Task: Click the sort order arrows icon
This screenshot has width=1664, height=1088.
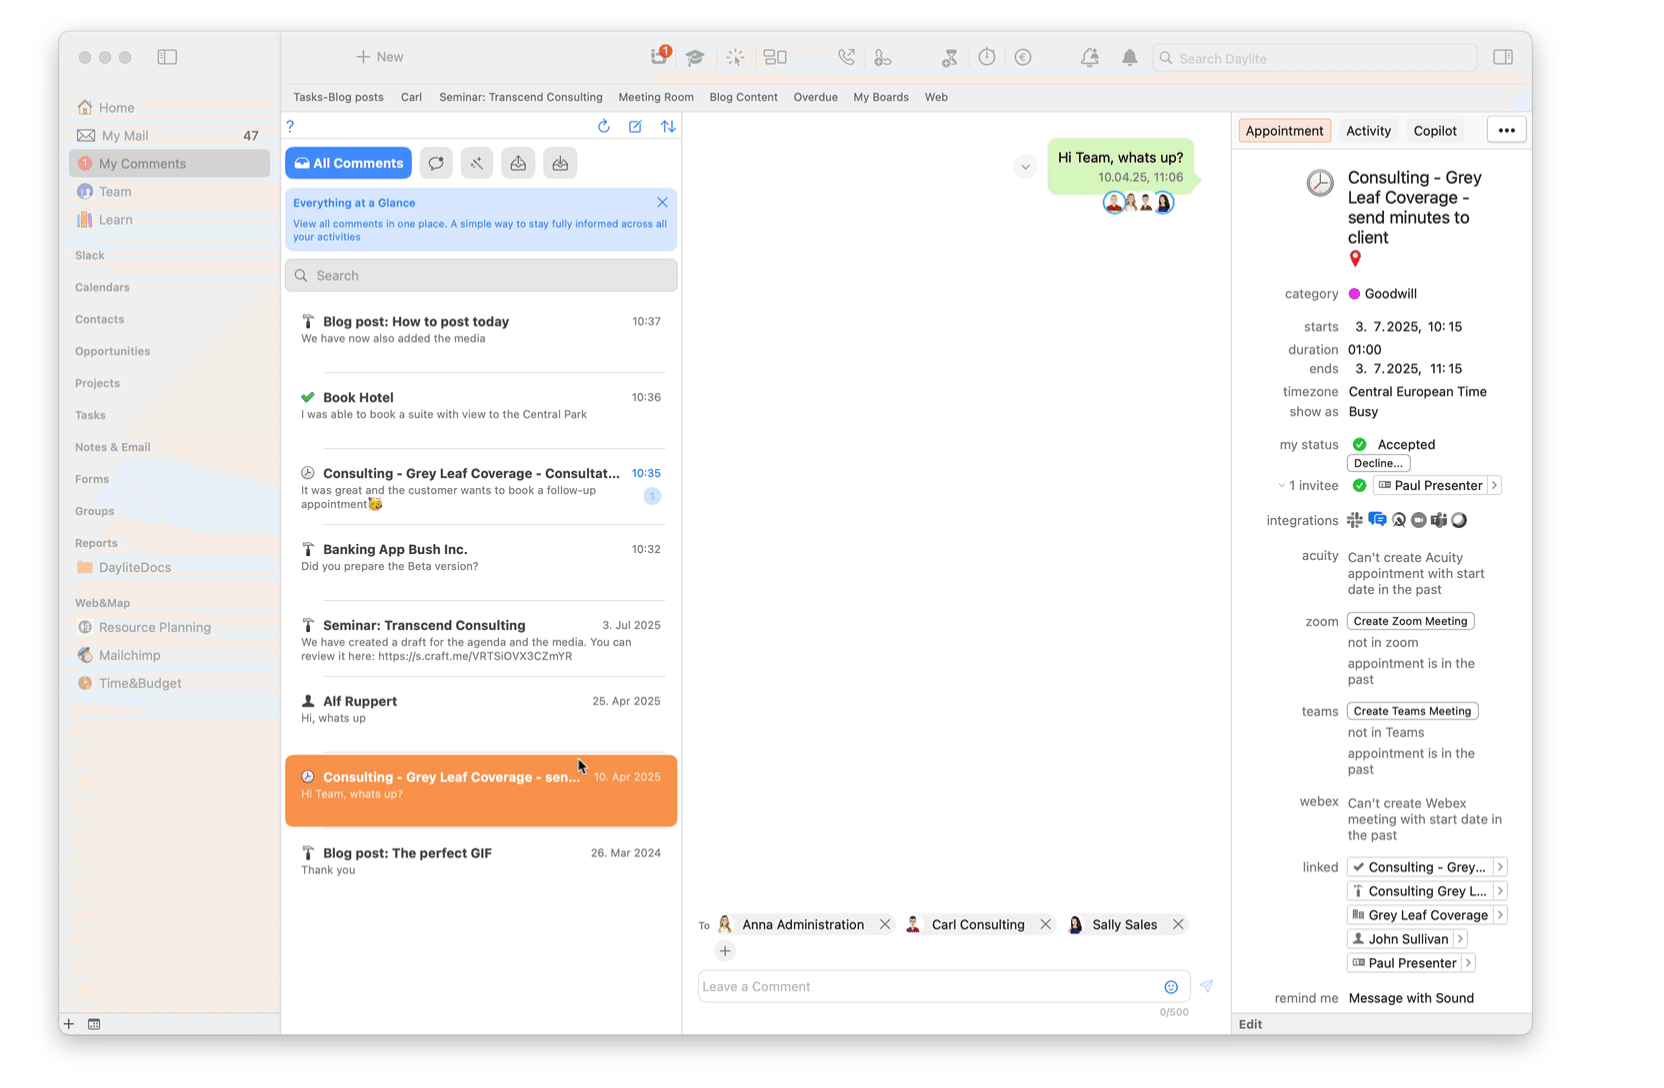Action: 668,126
